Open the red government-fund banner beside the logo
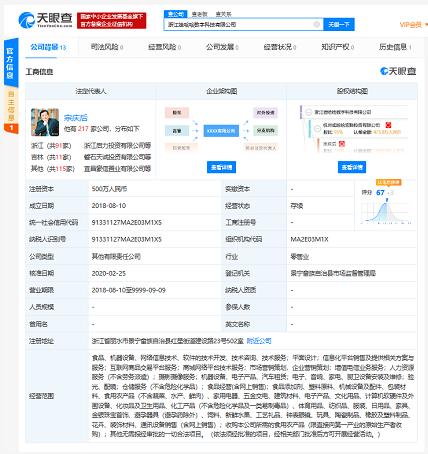This screenshot has width=428, height=454. (x=111, y=20)
